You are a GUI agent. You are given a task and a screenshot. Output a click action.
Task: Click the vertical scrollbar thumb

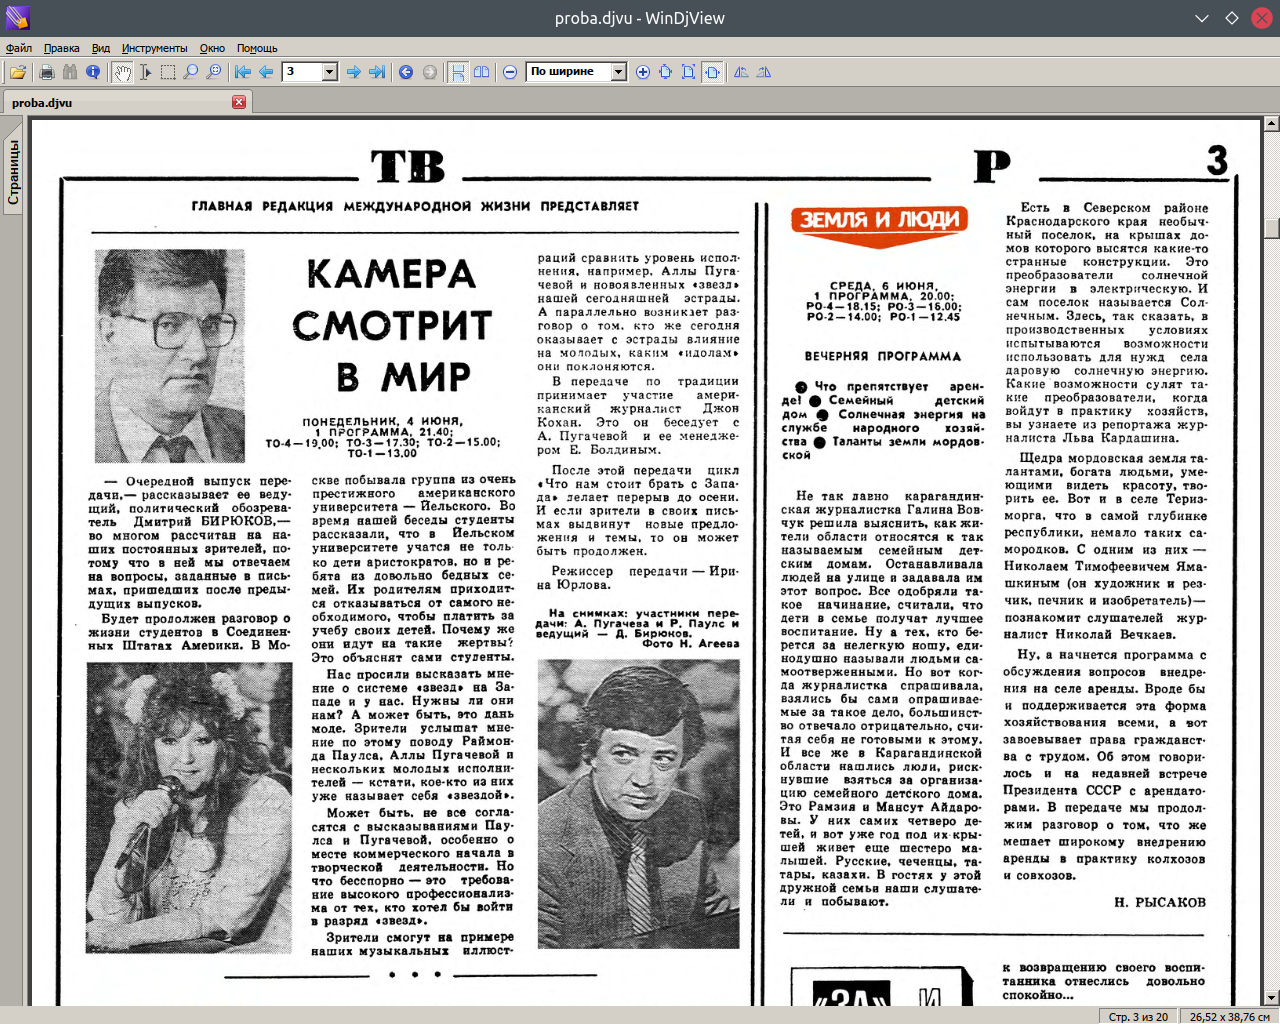pos(1271,228)
